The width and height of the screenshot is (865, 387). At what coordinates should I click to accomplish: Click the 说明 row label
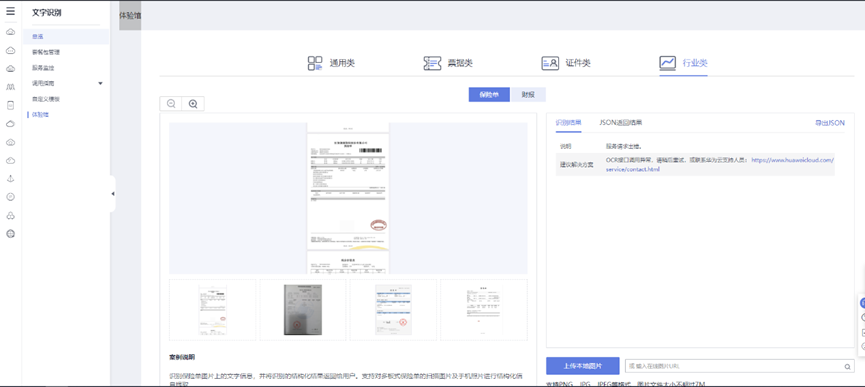565,147
